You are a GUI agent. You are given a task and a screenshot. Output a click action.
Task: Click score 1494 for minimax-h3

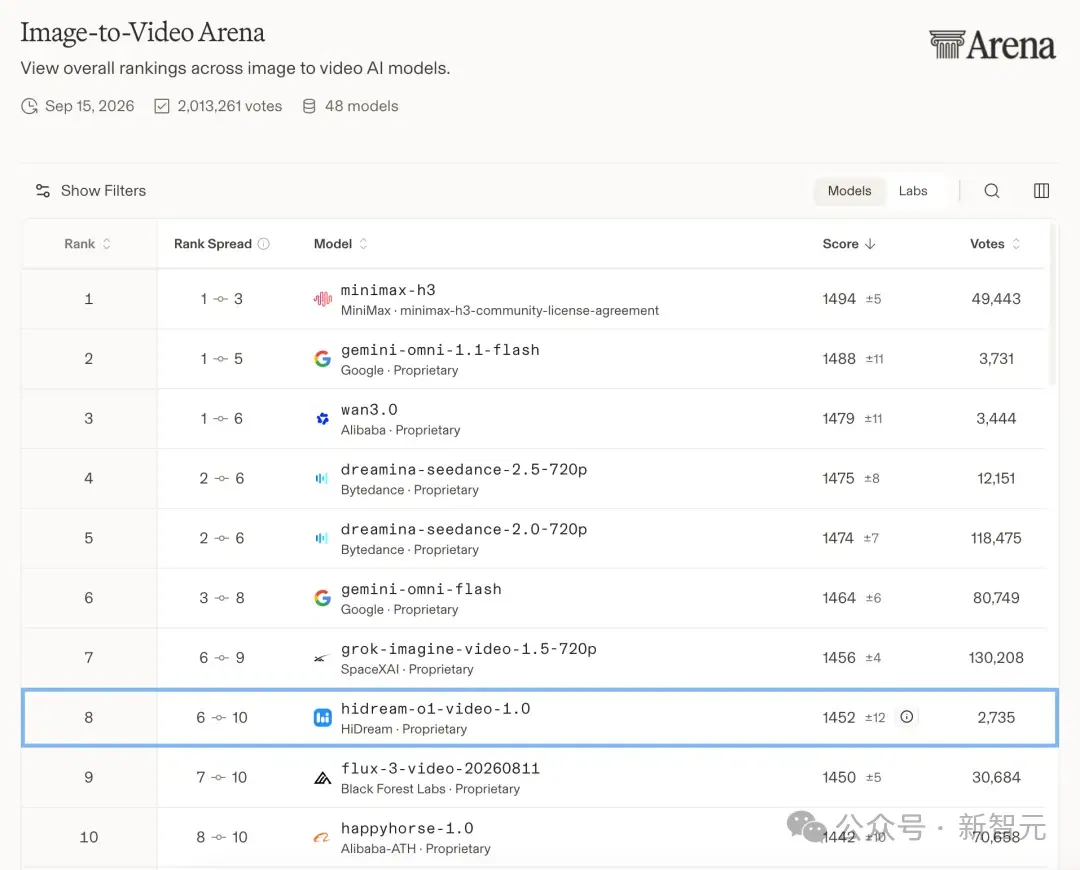point(839,299)
